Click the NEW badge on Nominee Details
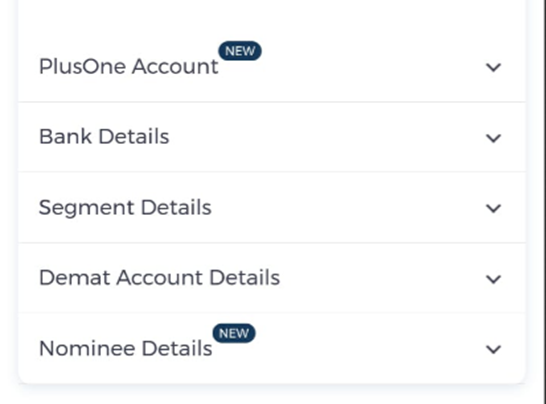Screen dimensions: 546x404 point(234,333)
